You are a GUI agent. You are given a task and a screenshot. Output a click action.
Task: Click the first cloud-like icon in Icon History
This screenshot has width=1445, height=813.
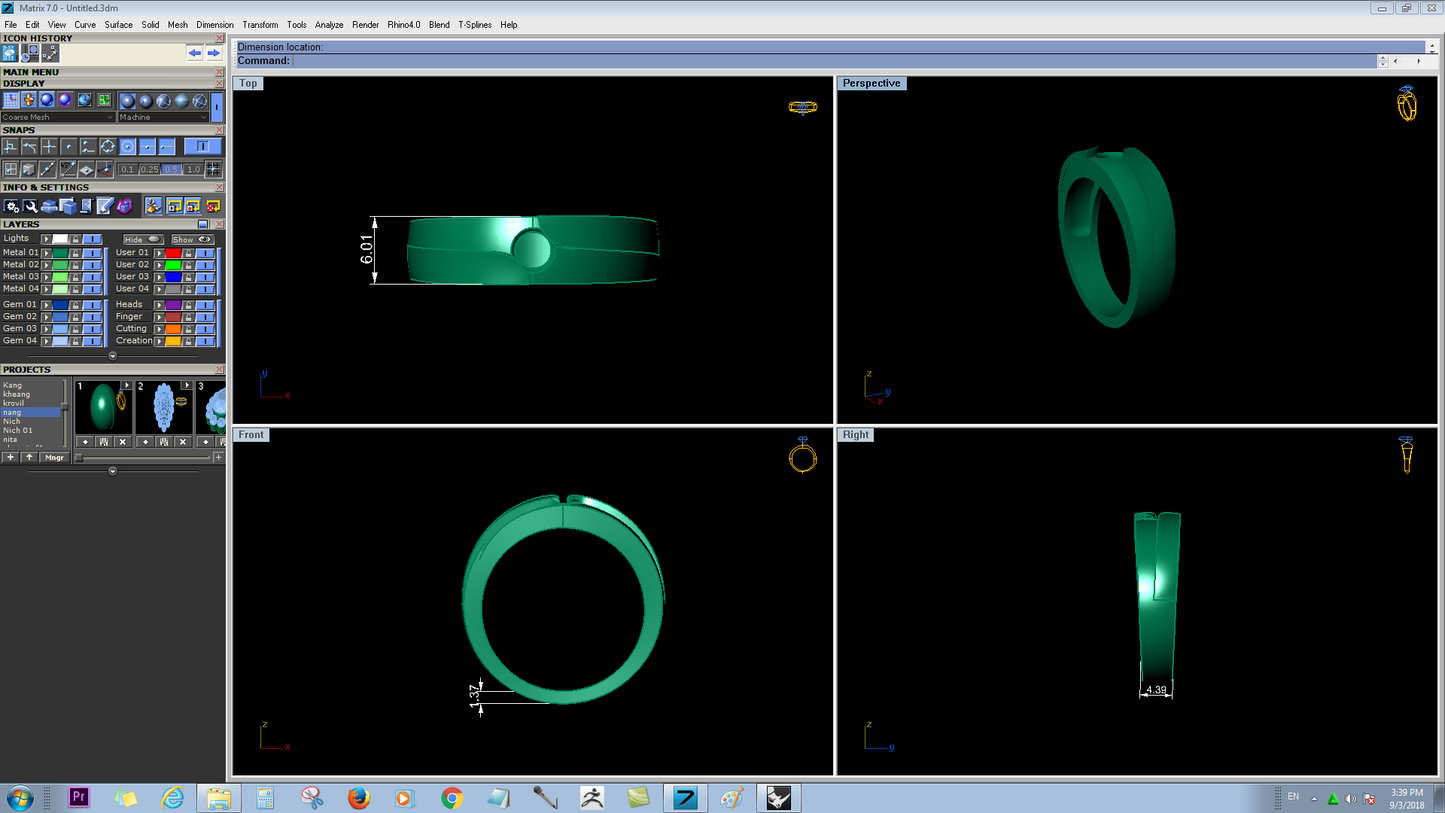9,53
